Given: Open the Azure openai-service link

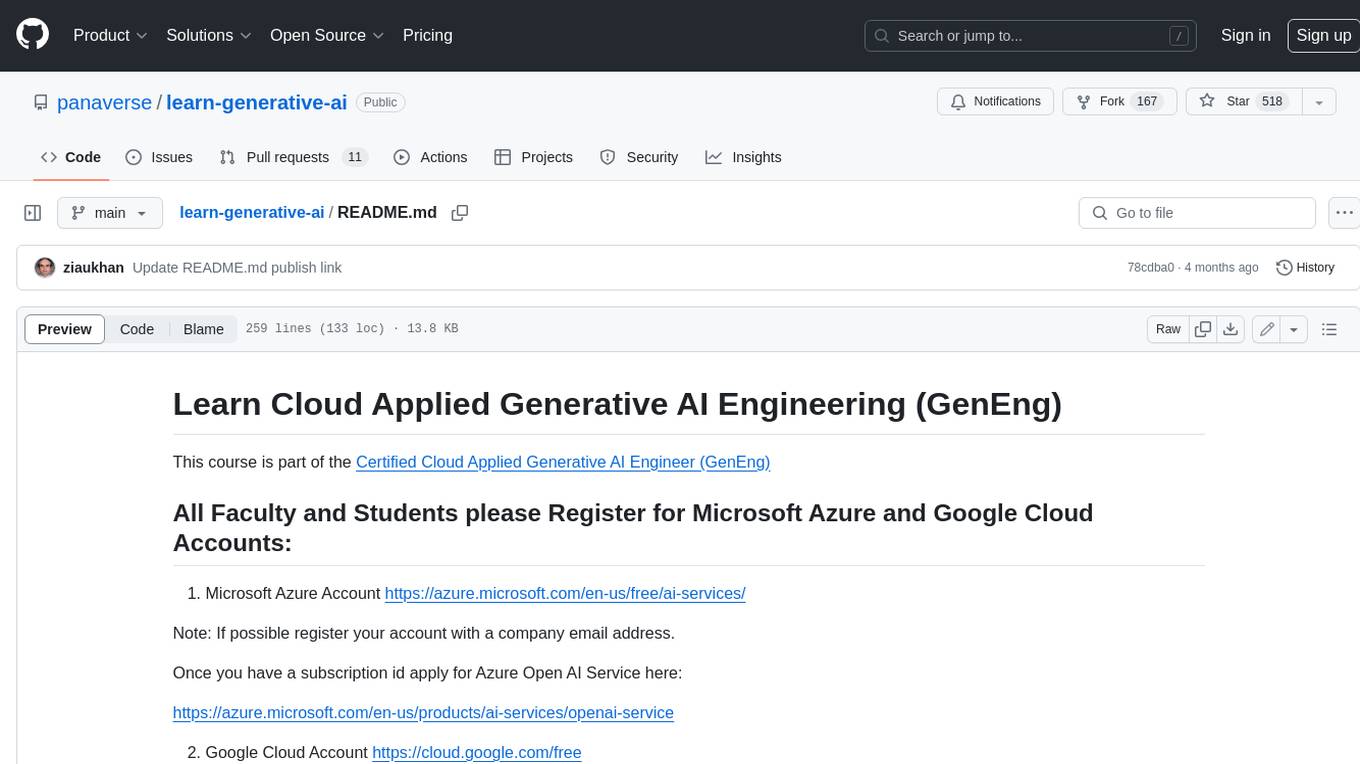Looking at the screenshot, I should pyautogui.click(x=423, y=713).
